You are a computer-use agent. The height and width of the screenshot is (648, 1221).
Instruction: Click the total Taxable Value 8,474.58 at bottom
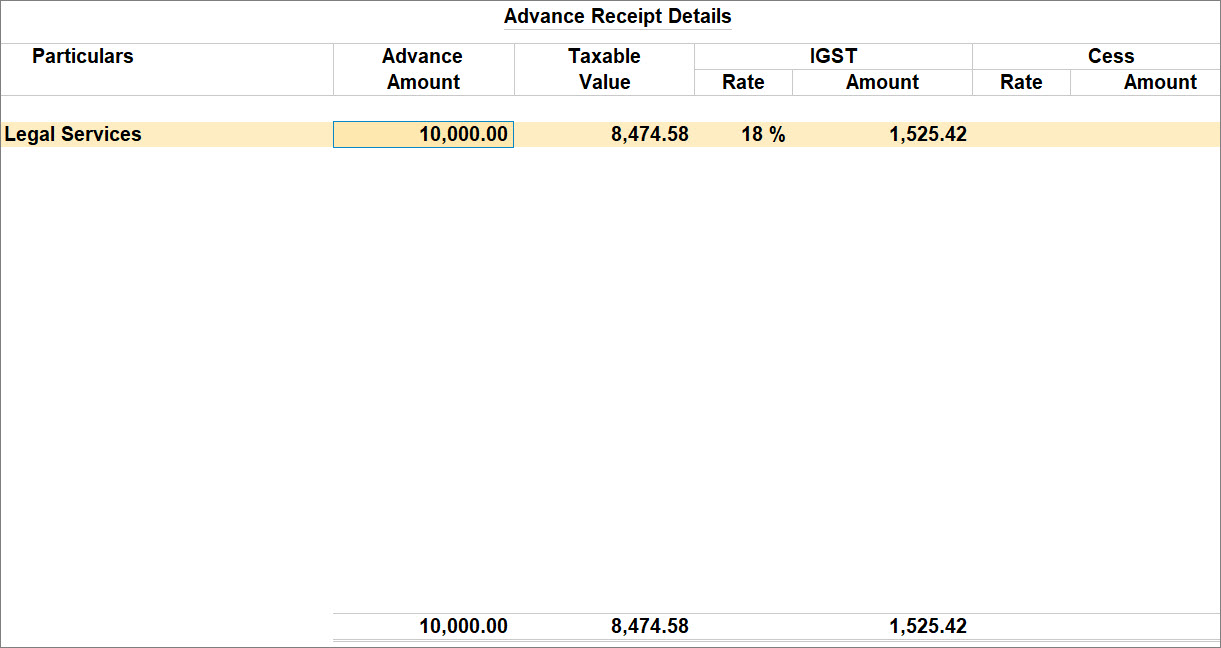(649, 626)
